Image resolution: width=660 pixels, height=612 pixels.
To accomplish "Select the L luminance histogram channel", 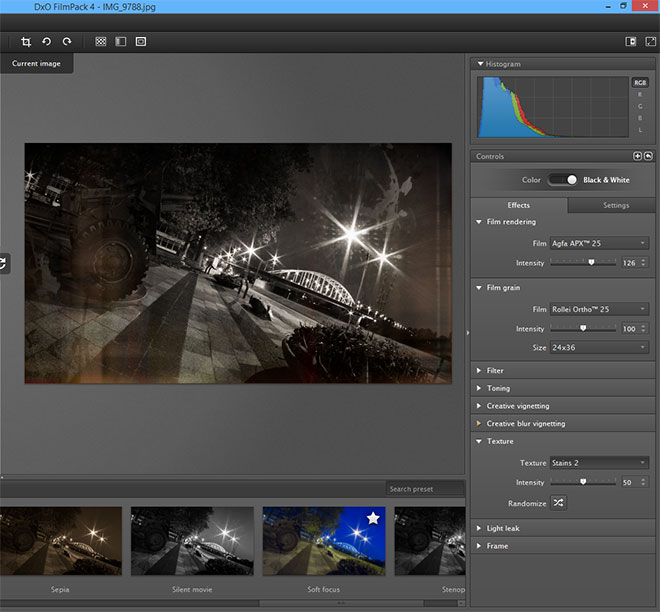I will (x=640, y=130).
